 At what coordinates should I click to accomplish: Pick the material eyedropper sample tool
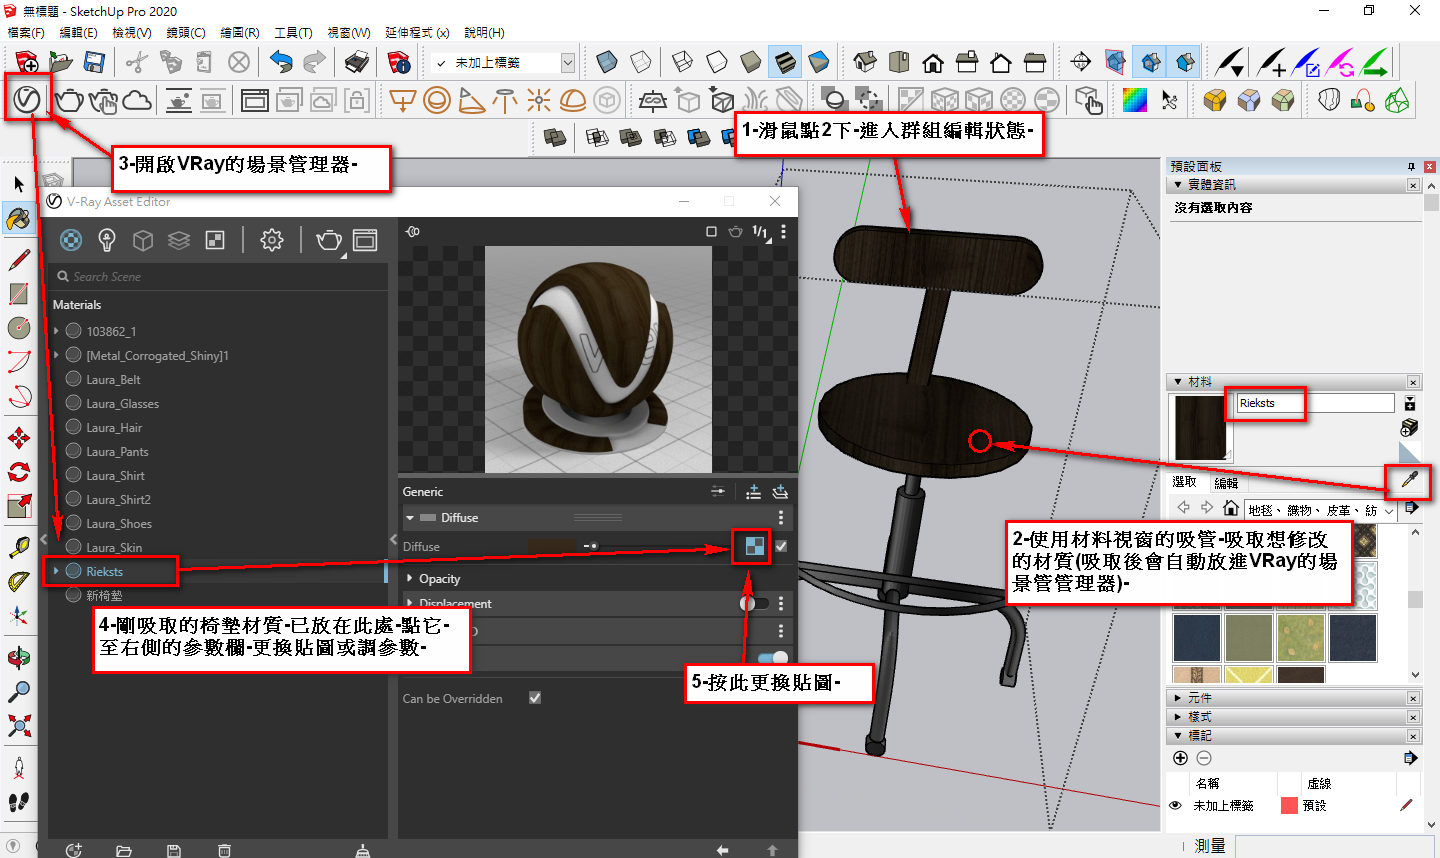click(x=1409, y=480)
